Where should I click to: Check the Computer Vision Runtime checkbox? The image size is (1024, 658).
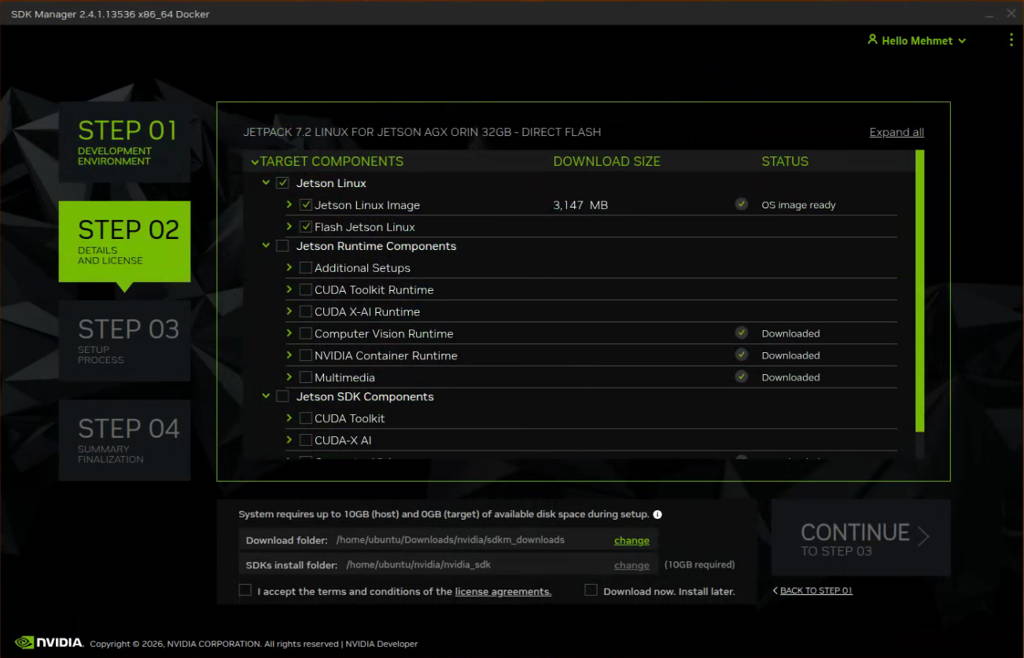[x=306, y=334]
